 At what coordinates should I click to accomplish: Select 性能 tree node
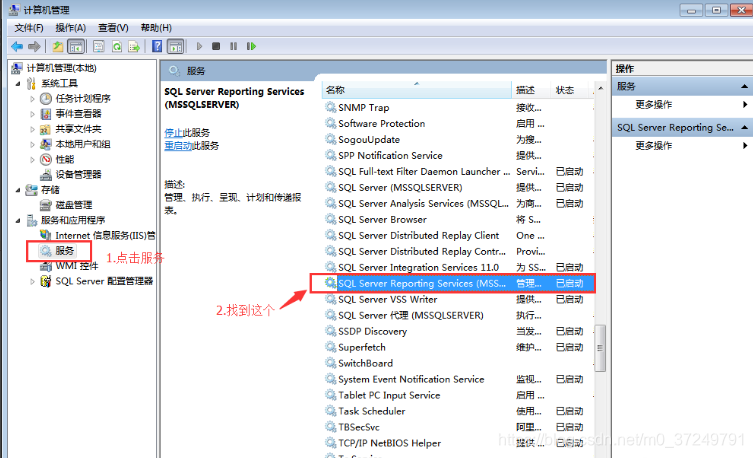pyautogui.click(x=65, y=159)
